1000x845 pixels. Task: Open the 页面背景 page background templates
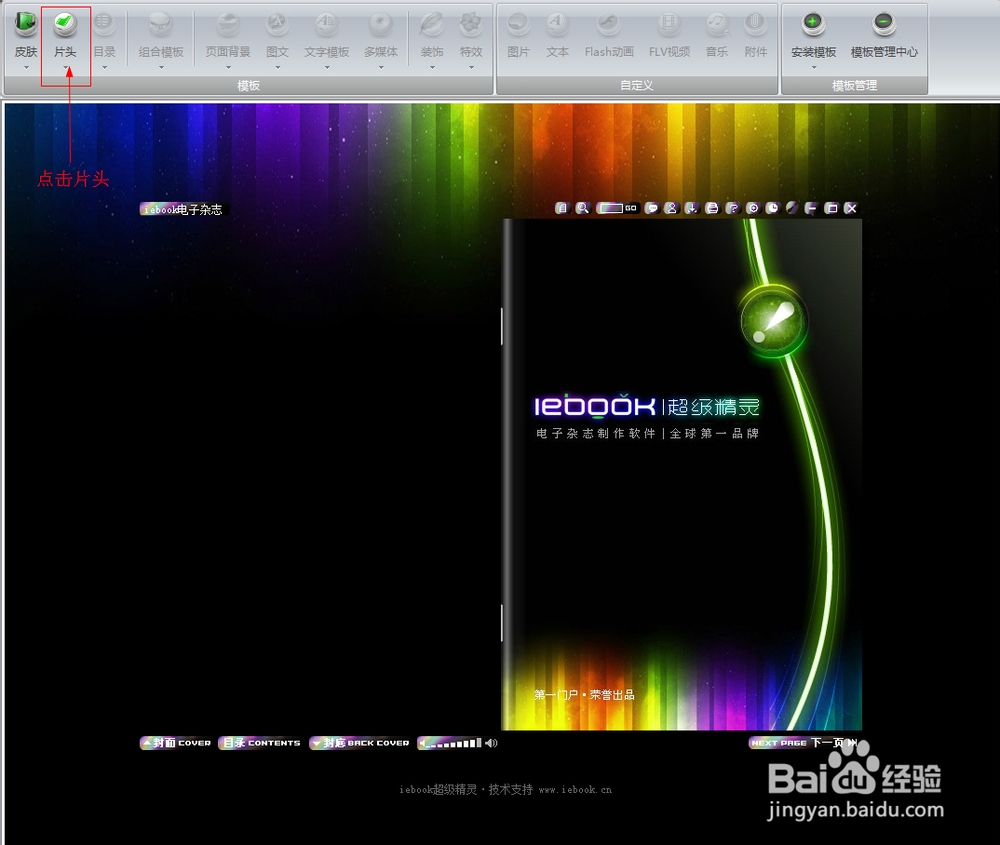pos(228,24)
